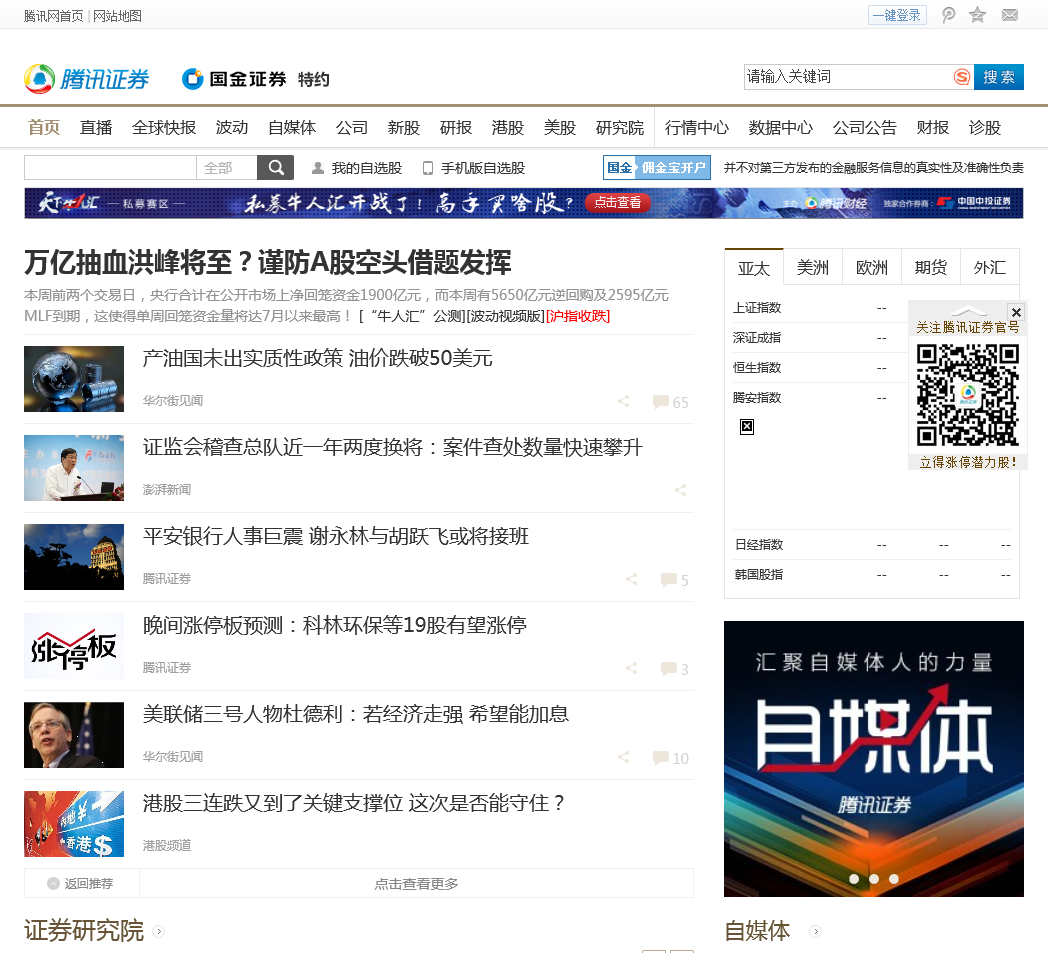
Task: Open the 腾讯网首页 link
Action: click(53, 15)
